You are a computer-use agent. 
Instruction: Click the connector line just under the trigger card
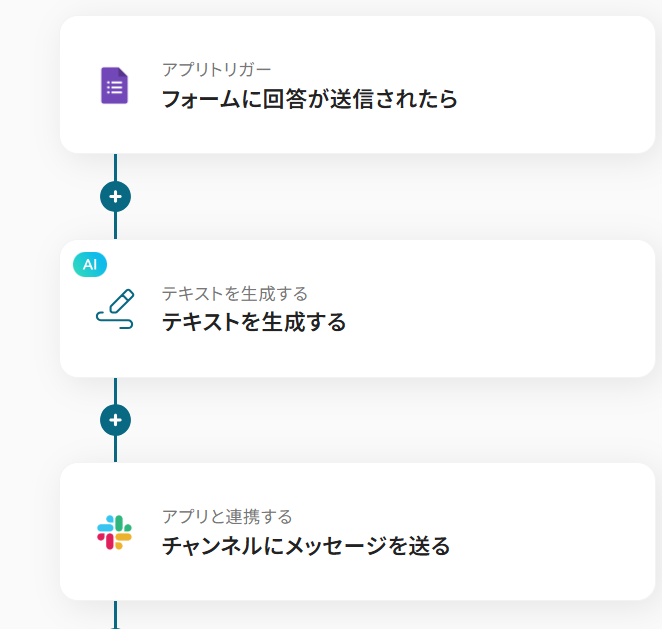(116, 166)
